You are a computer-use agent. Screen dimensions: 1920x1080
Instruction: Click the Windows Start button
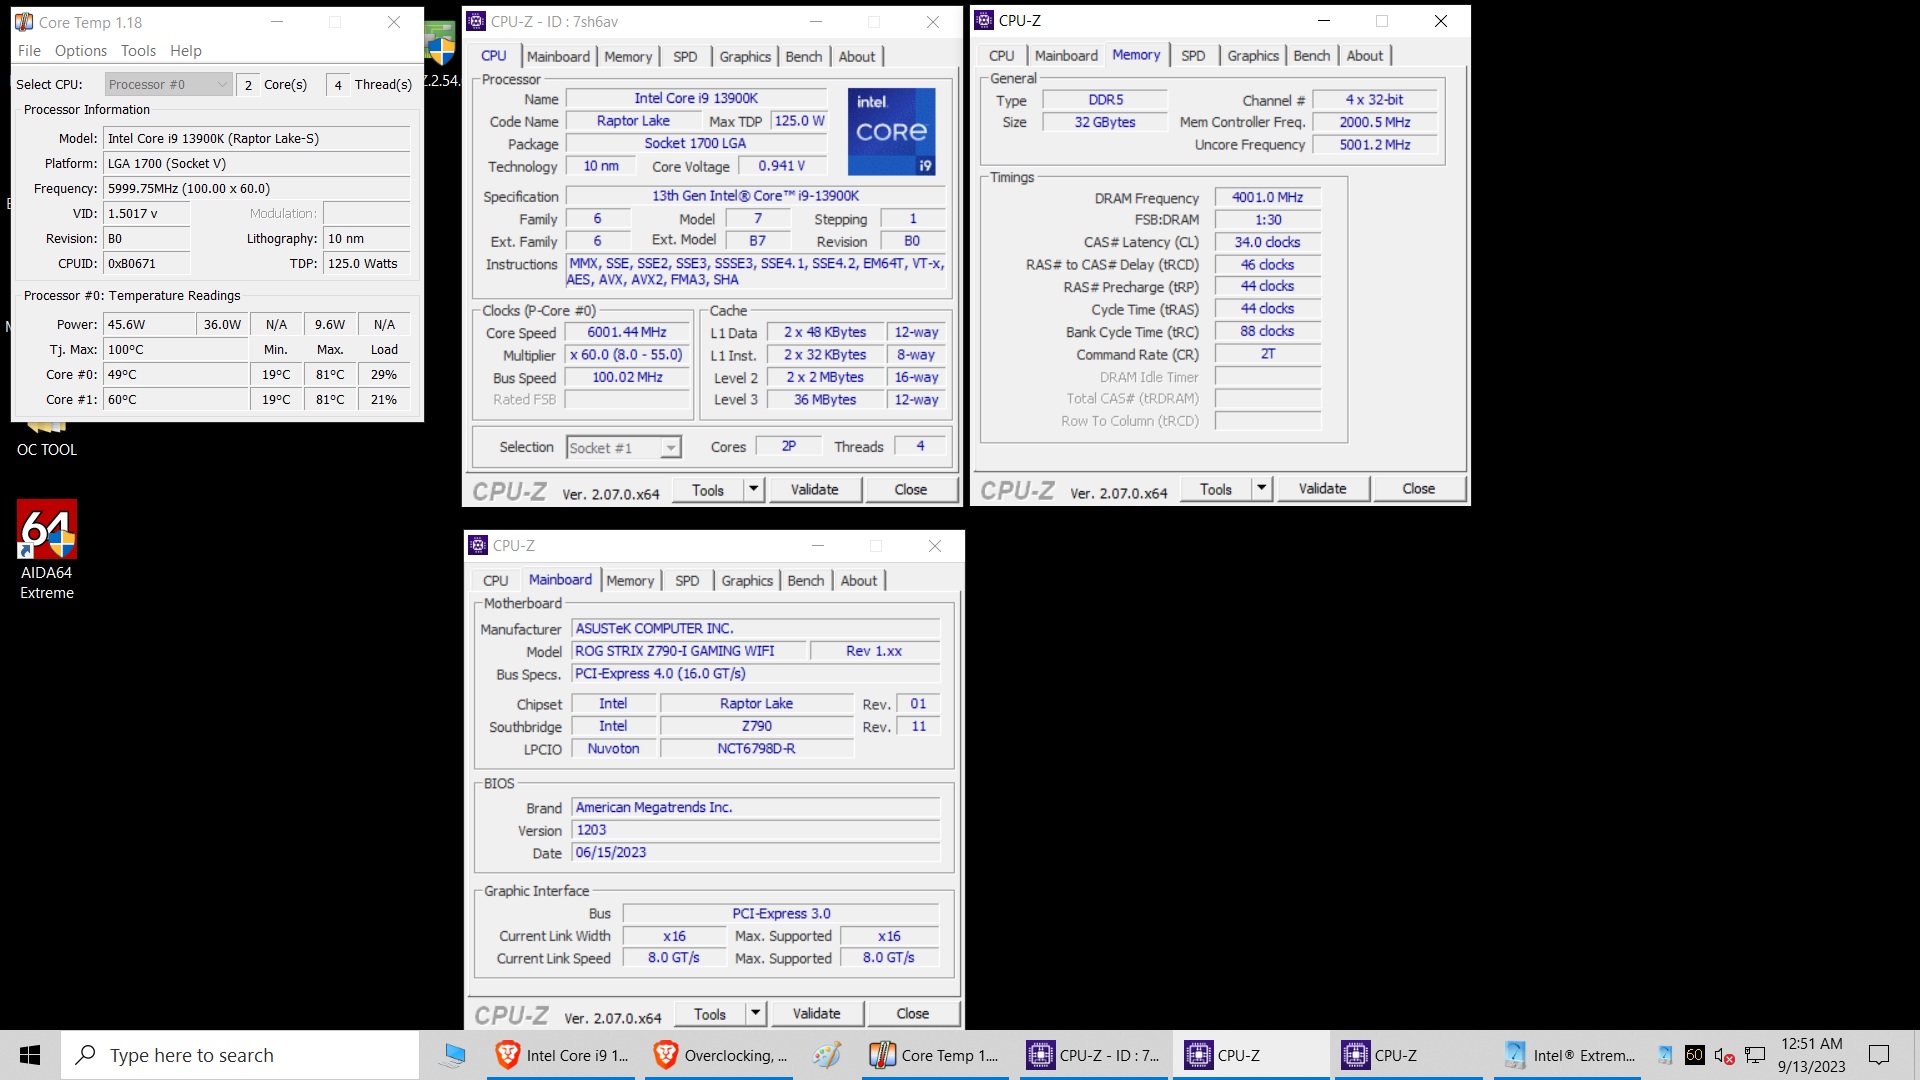pyautogui.click(x=30, y=1055)
